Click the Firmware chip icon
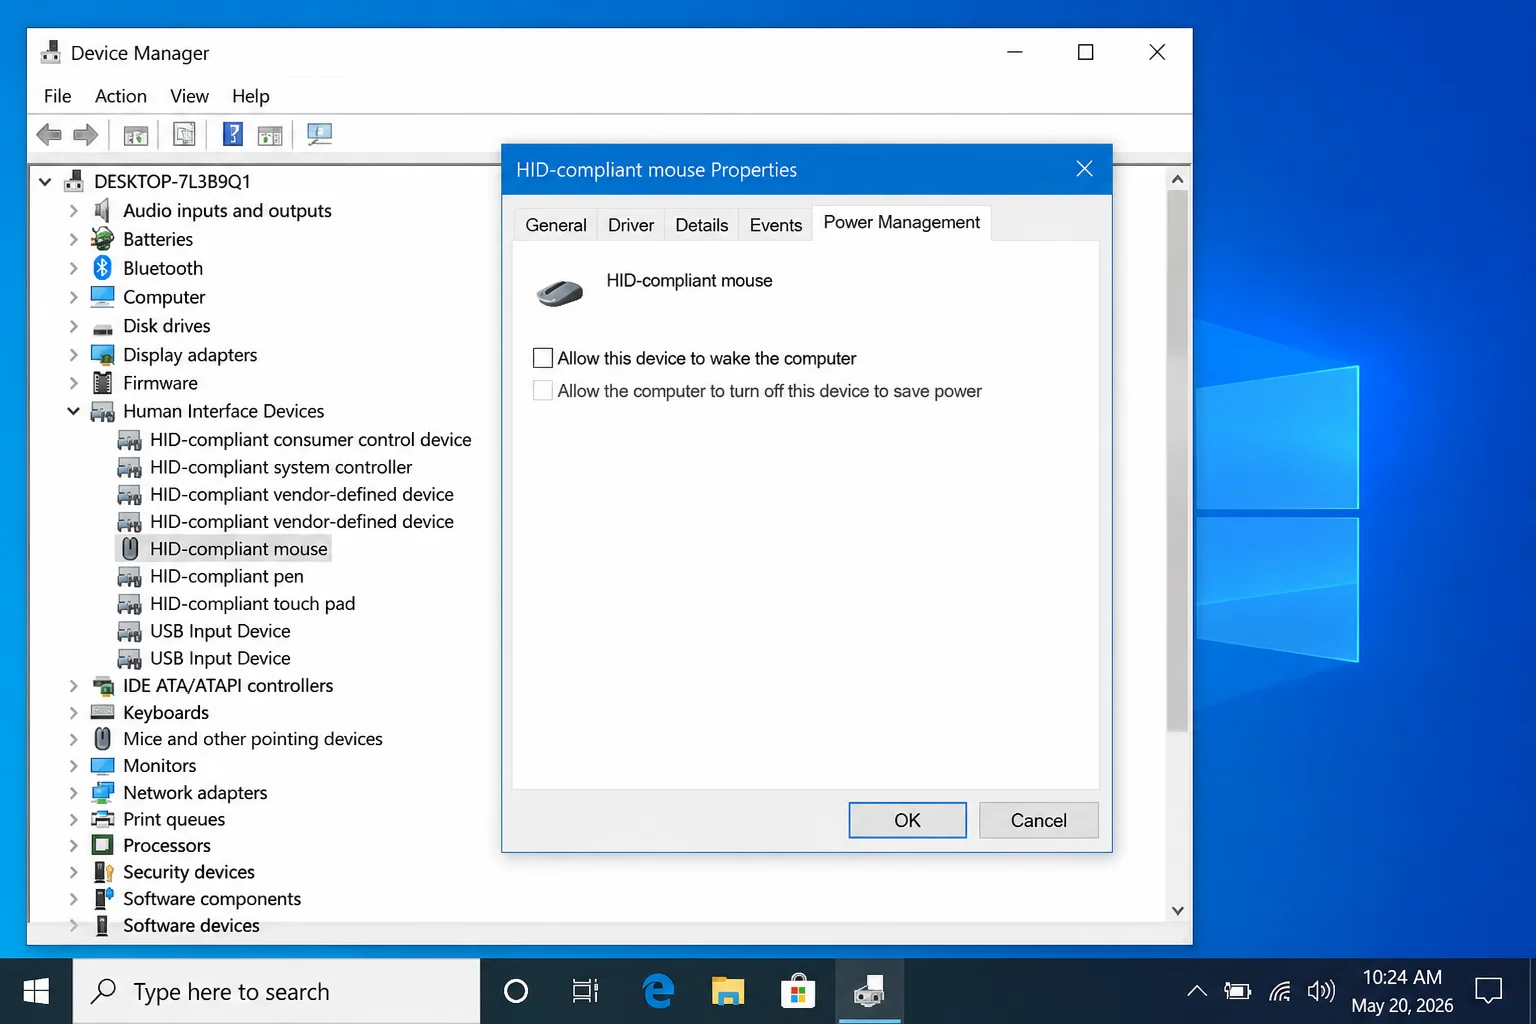 tap(102, 383)
